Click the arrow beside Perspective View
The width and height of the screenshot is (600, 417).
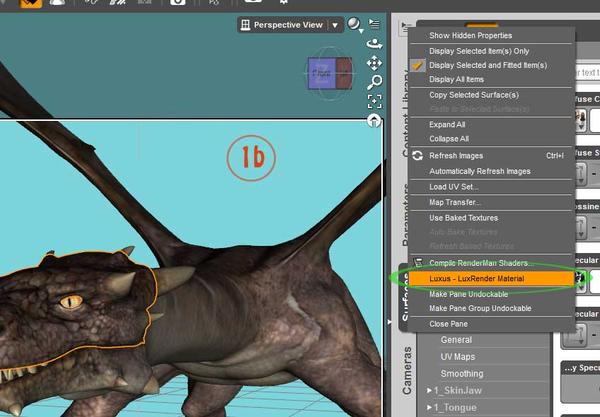click(335, 25)
